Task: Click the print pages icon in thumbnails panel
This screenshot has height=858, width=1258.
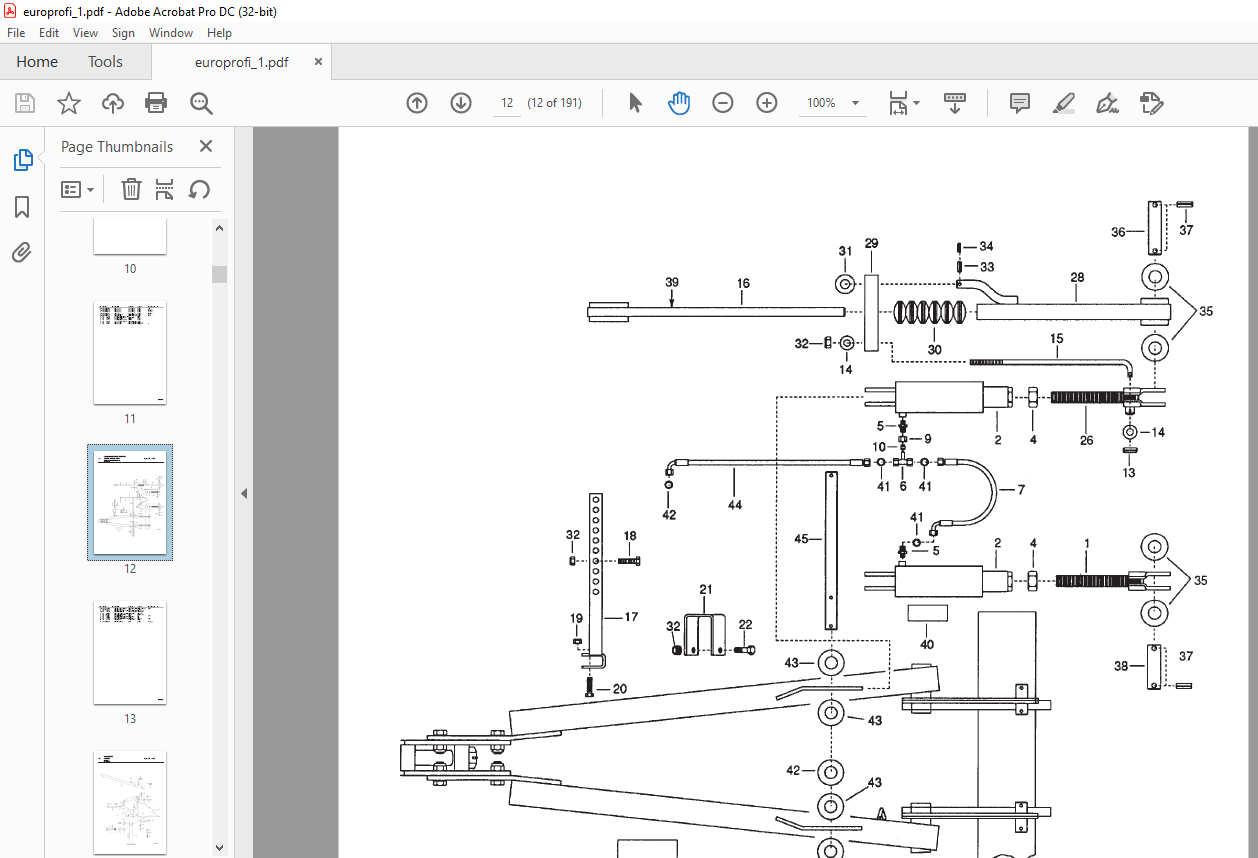Action: 165,189
